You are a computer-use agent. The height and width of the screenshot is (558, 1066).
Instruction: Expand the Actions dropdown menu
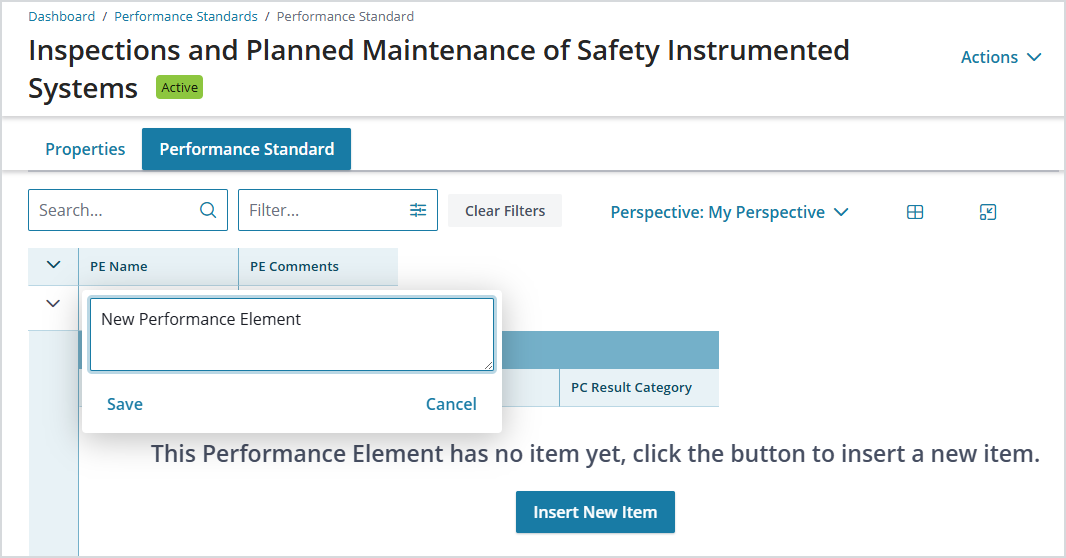(1001, 57)
